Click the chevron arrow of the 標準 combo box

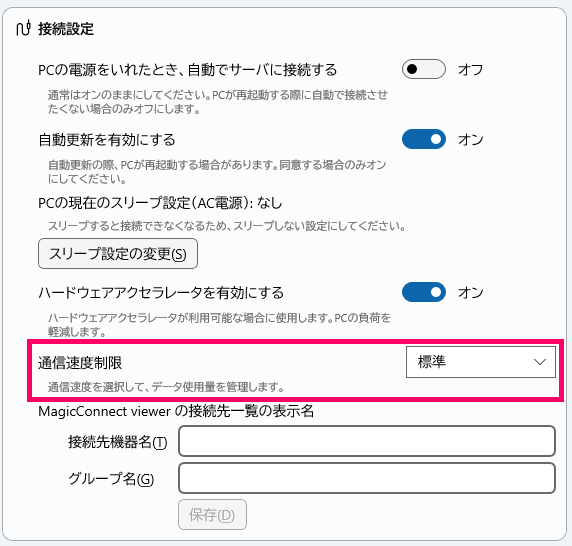tap(540, 362)
